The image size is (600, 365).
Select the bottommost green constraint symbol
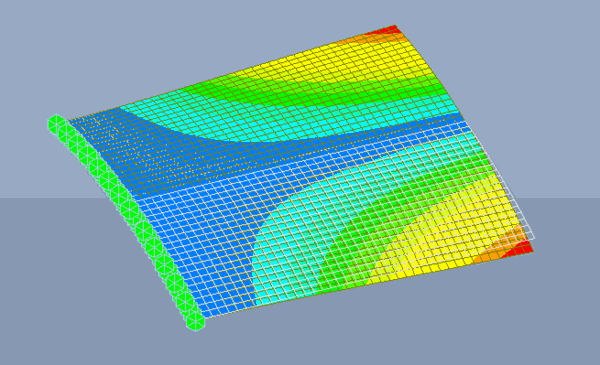(196, 321)
